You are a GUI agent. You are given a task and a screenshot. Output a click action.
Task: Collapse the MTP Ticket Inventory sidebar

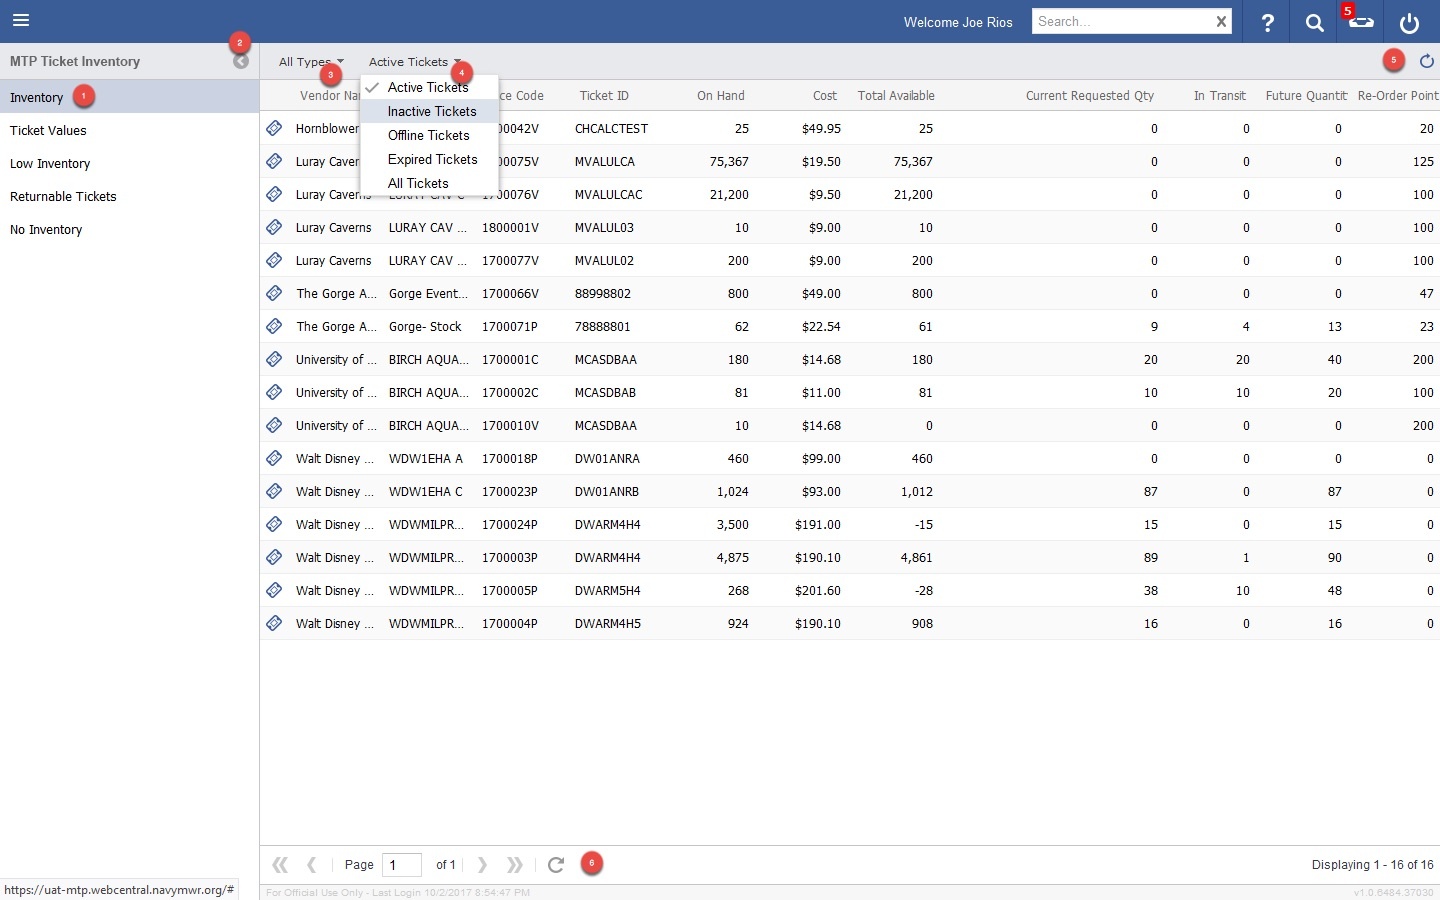[241, 62]
